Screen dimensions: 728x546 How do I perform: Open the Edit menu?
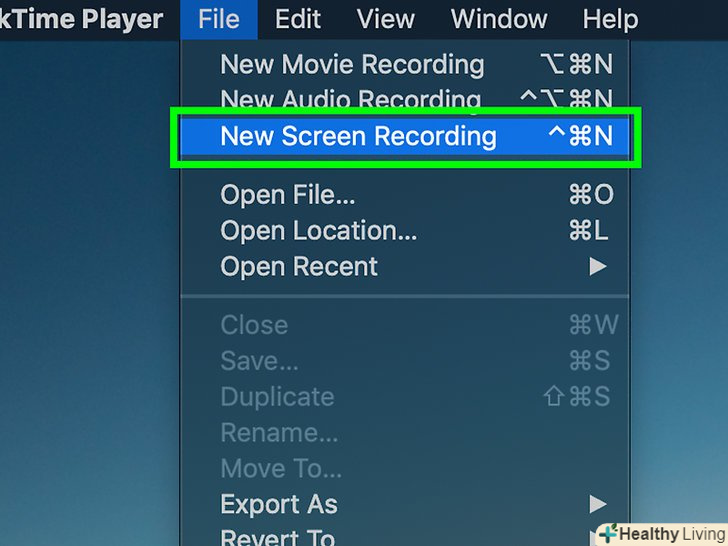click(x=298, y=19)
